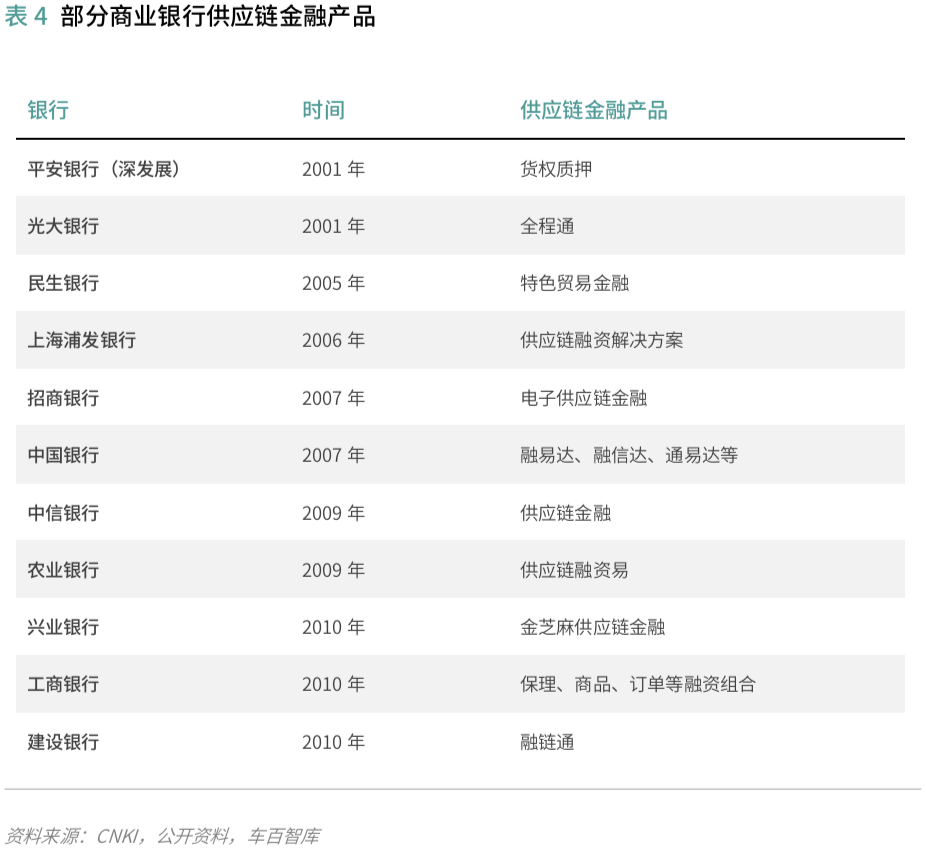This screenshot has height=850, width=926.
Task: Select the 中信银行 cell
Action: coord(63,513)
